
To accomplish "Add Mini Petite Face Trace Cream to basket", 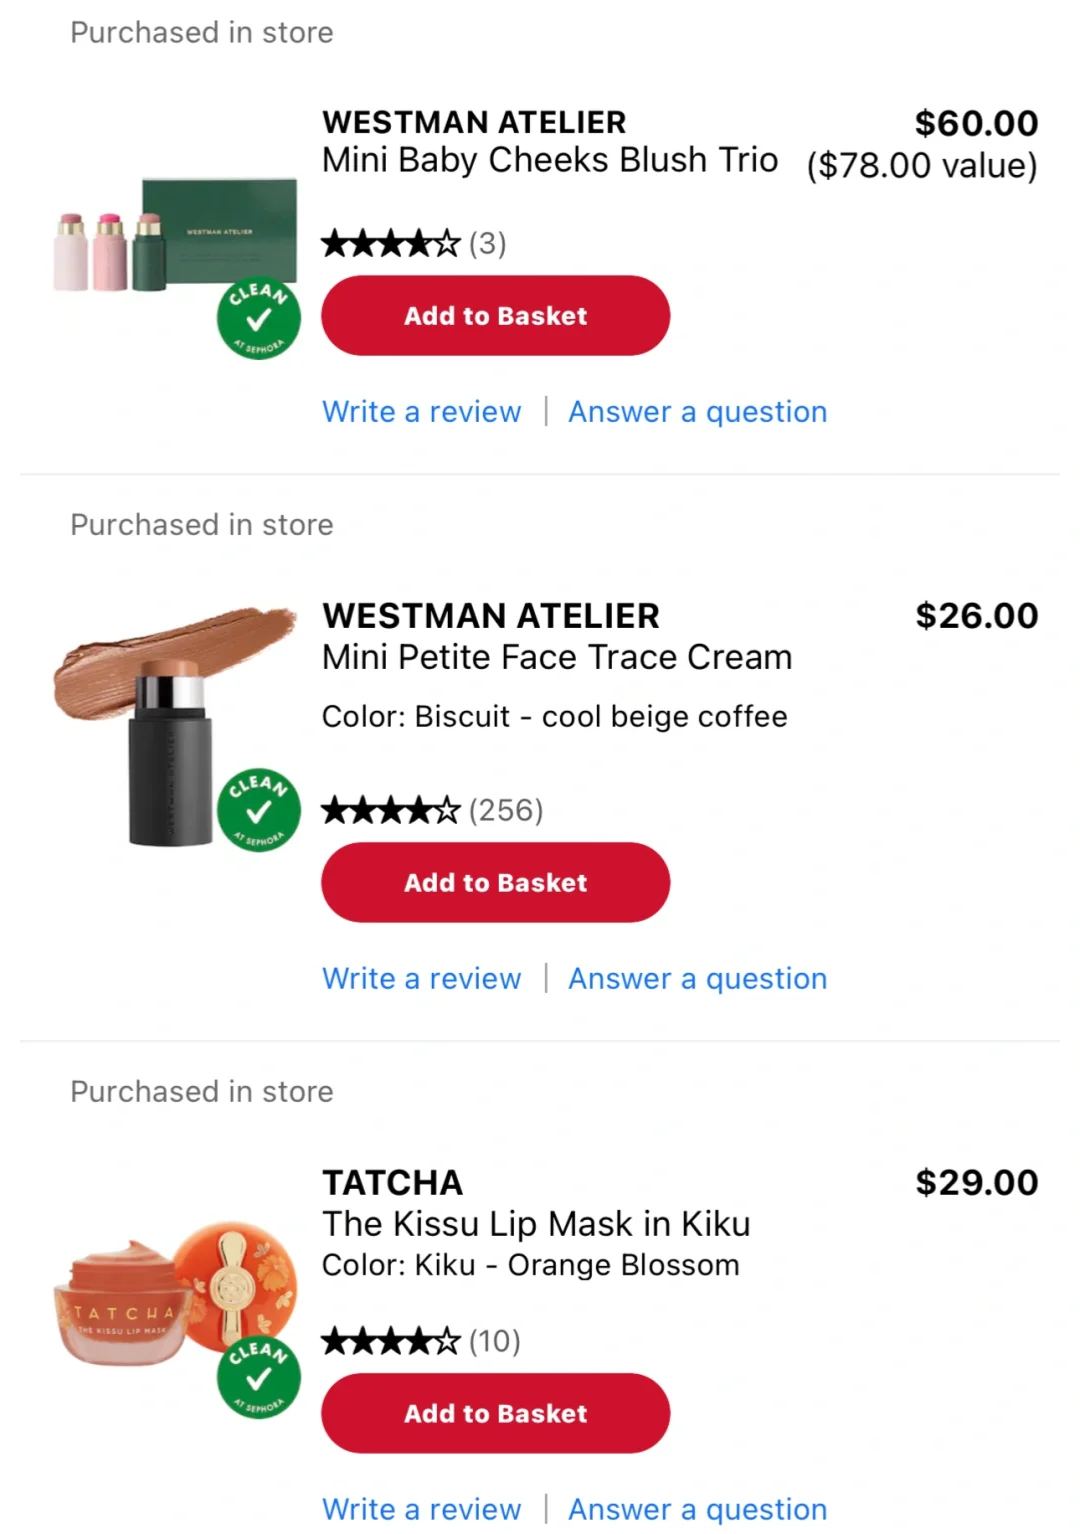I will coord(495,883).
